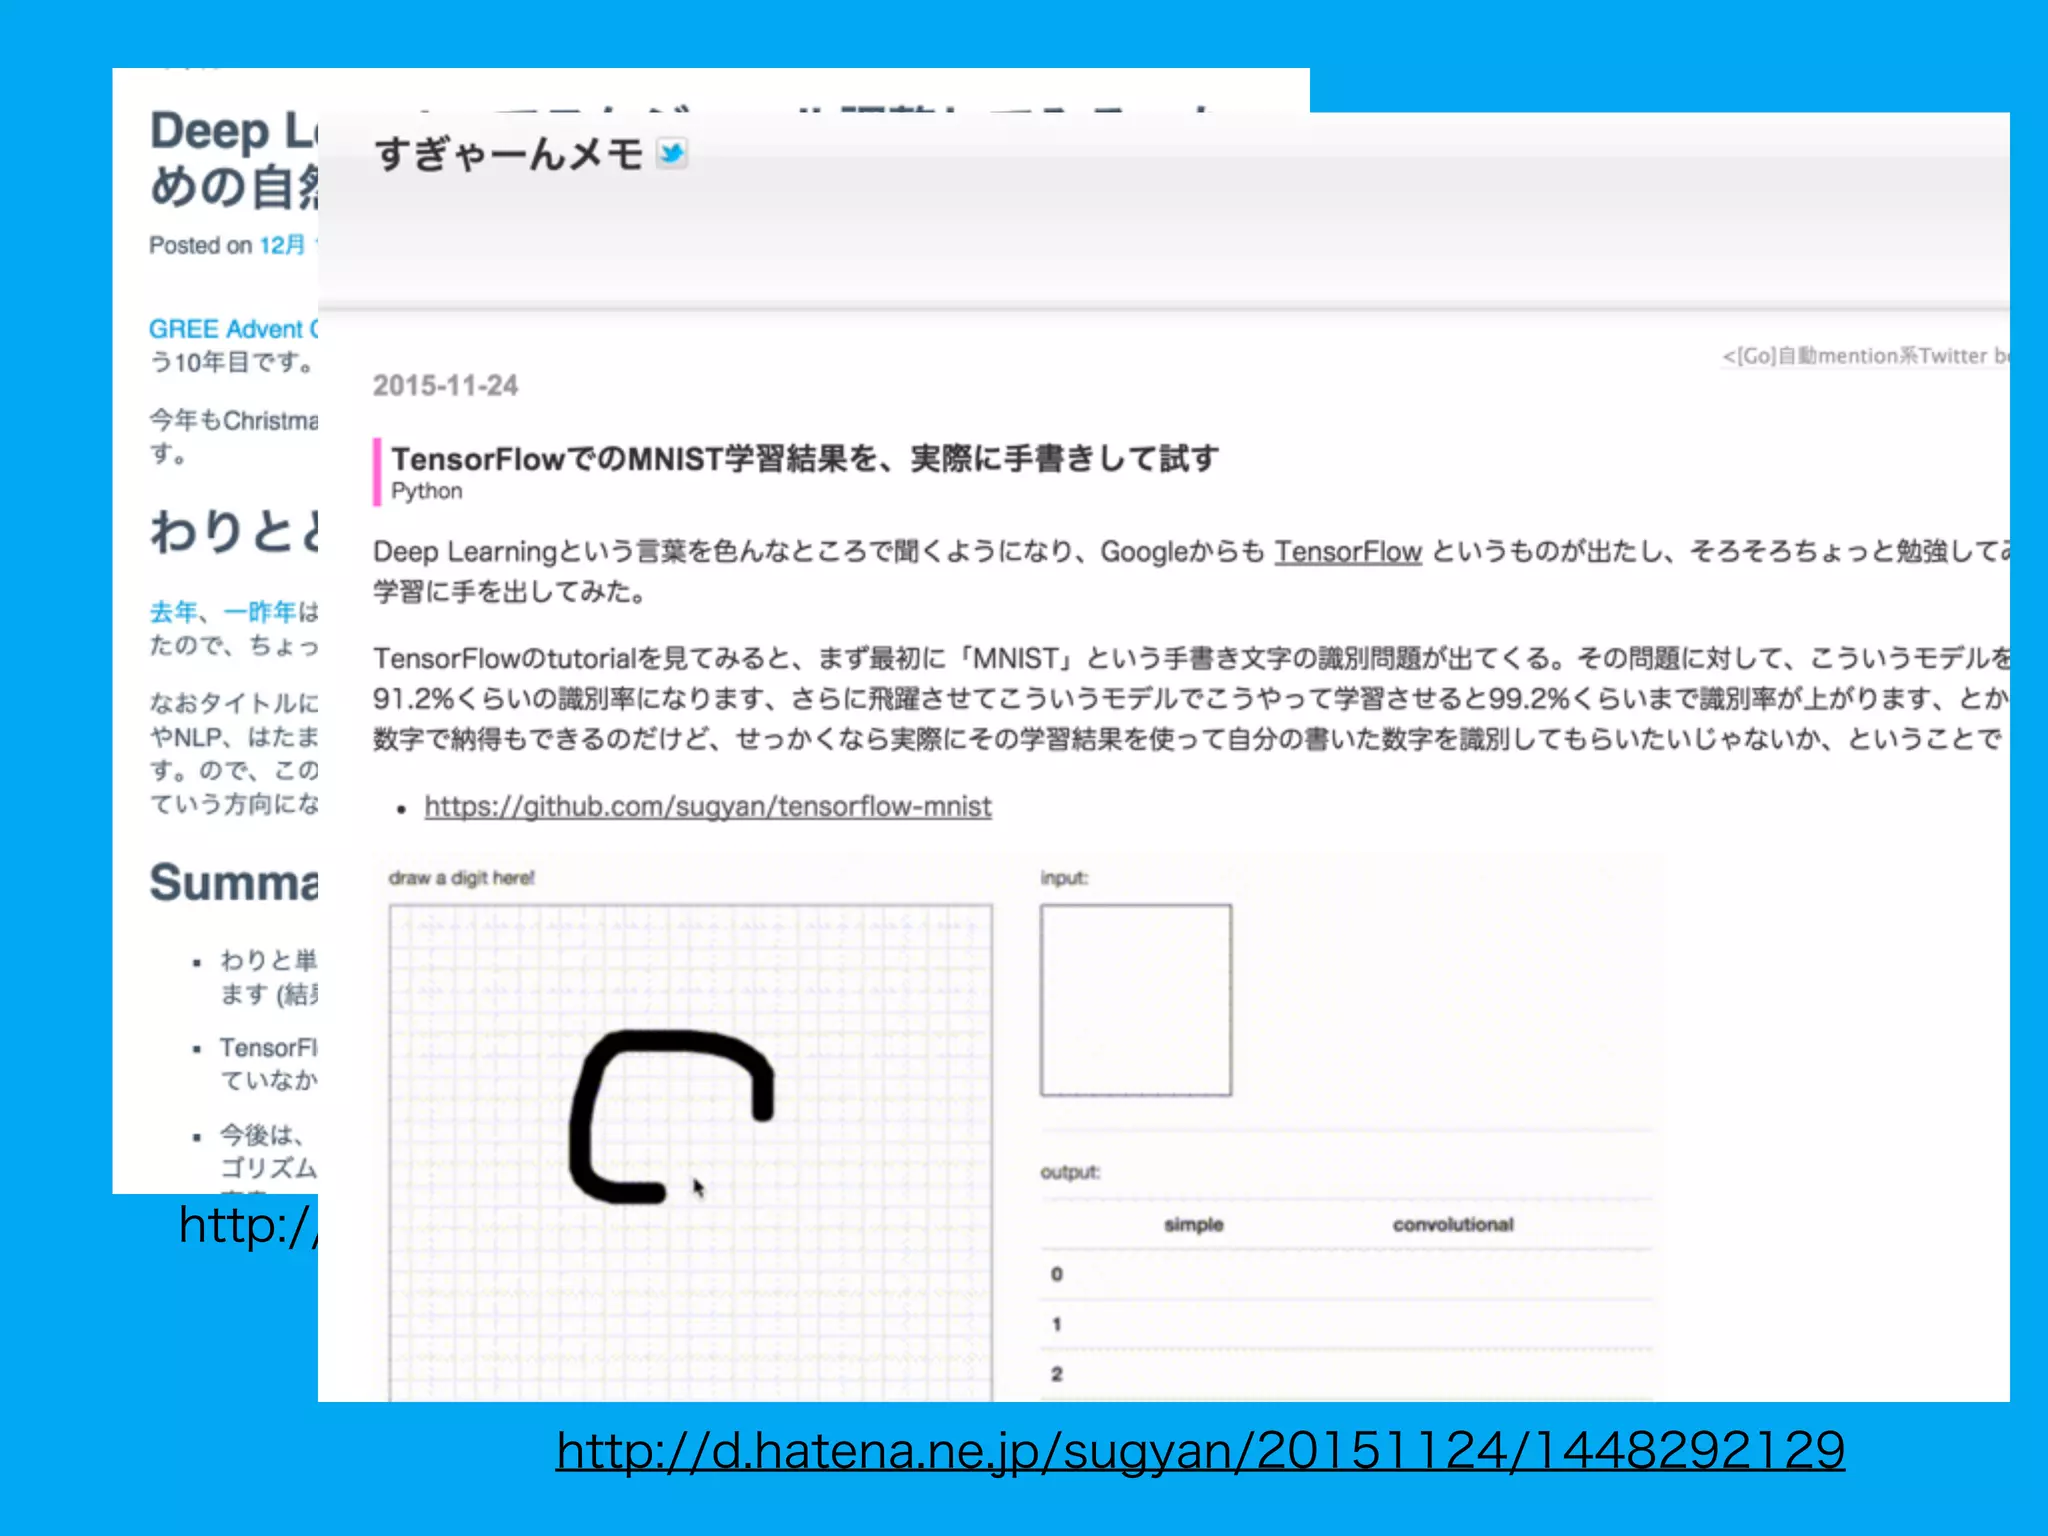The height and width of the screenshot is (1536, 2048).
Task: Click TensorFl bullet item in back window
Action: pyautogui.click(x=268, y=1064)
